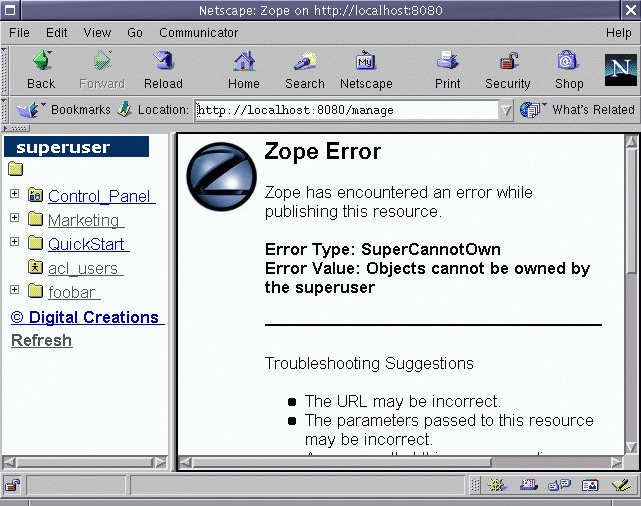Open the File menu
This screenshot has height=506, width=641.
coord(19,33)
